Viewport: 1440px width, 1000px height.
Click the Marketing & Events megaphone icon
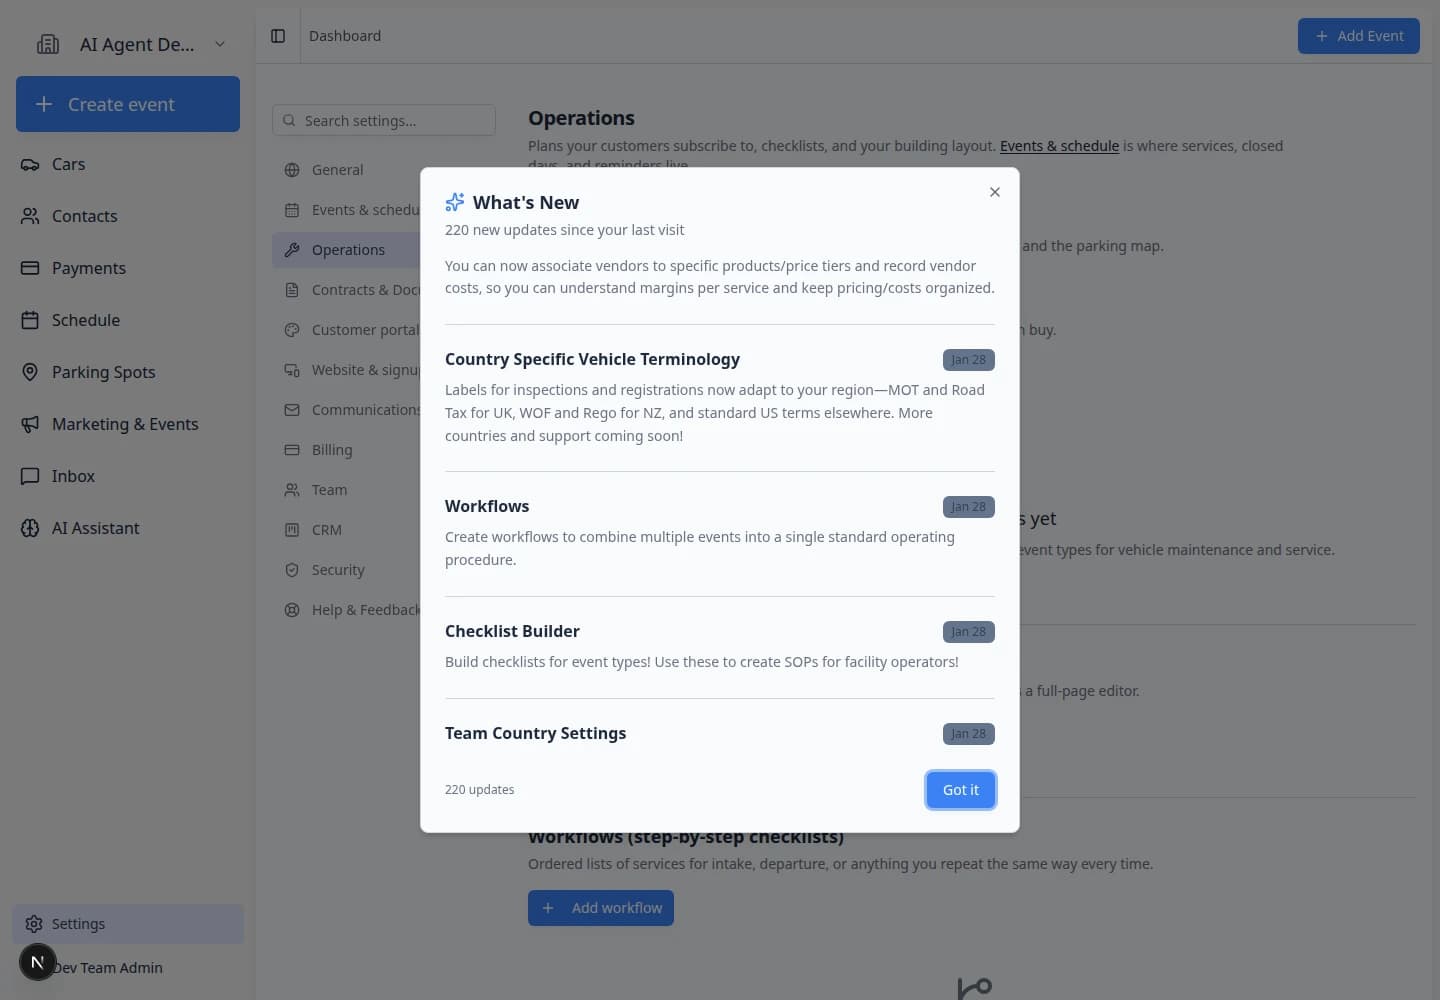[30, 424]
